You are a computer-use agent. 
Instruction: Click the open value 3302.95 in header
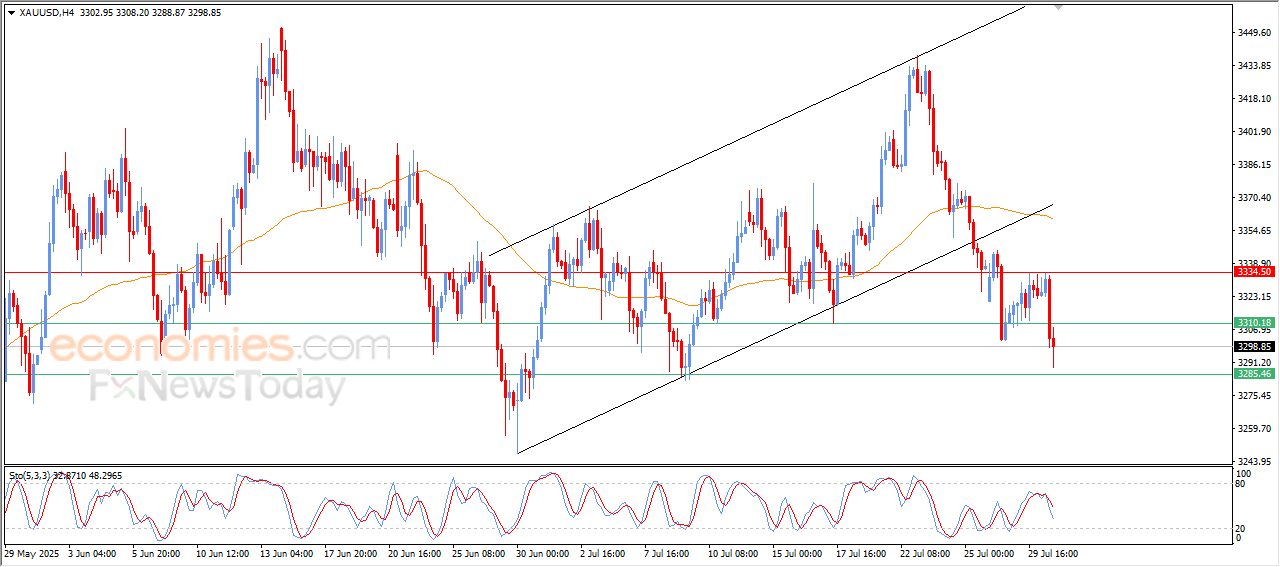point(97,13)
